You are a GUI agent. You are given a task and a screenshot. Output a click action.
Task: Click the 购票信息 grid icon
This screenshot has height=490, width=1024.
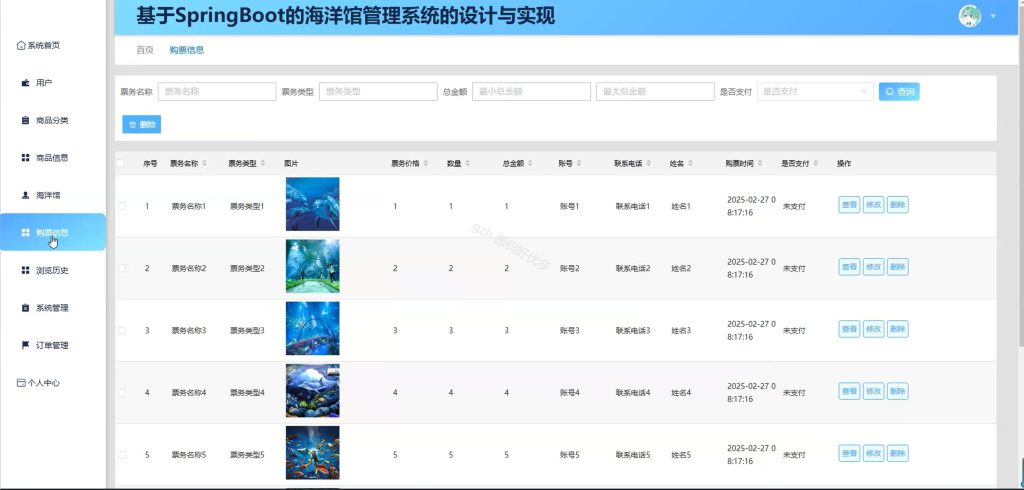(x=25, y=233)
